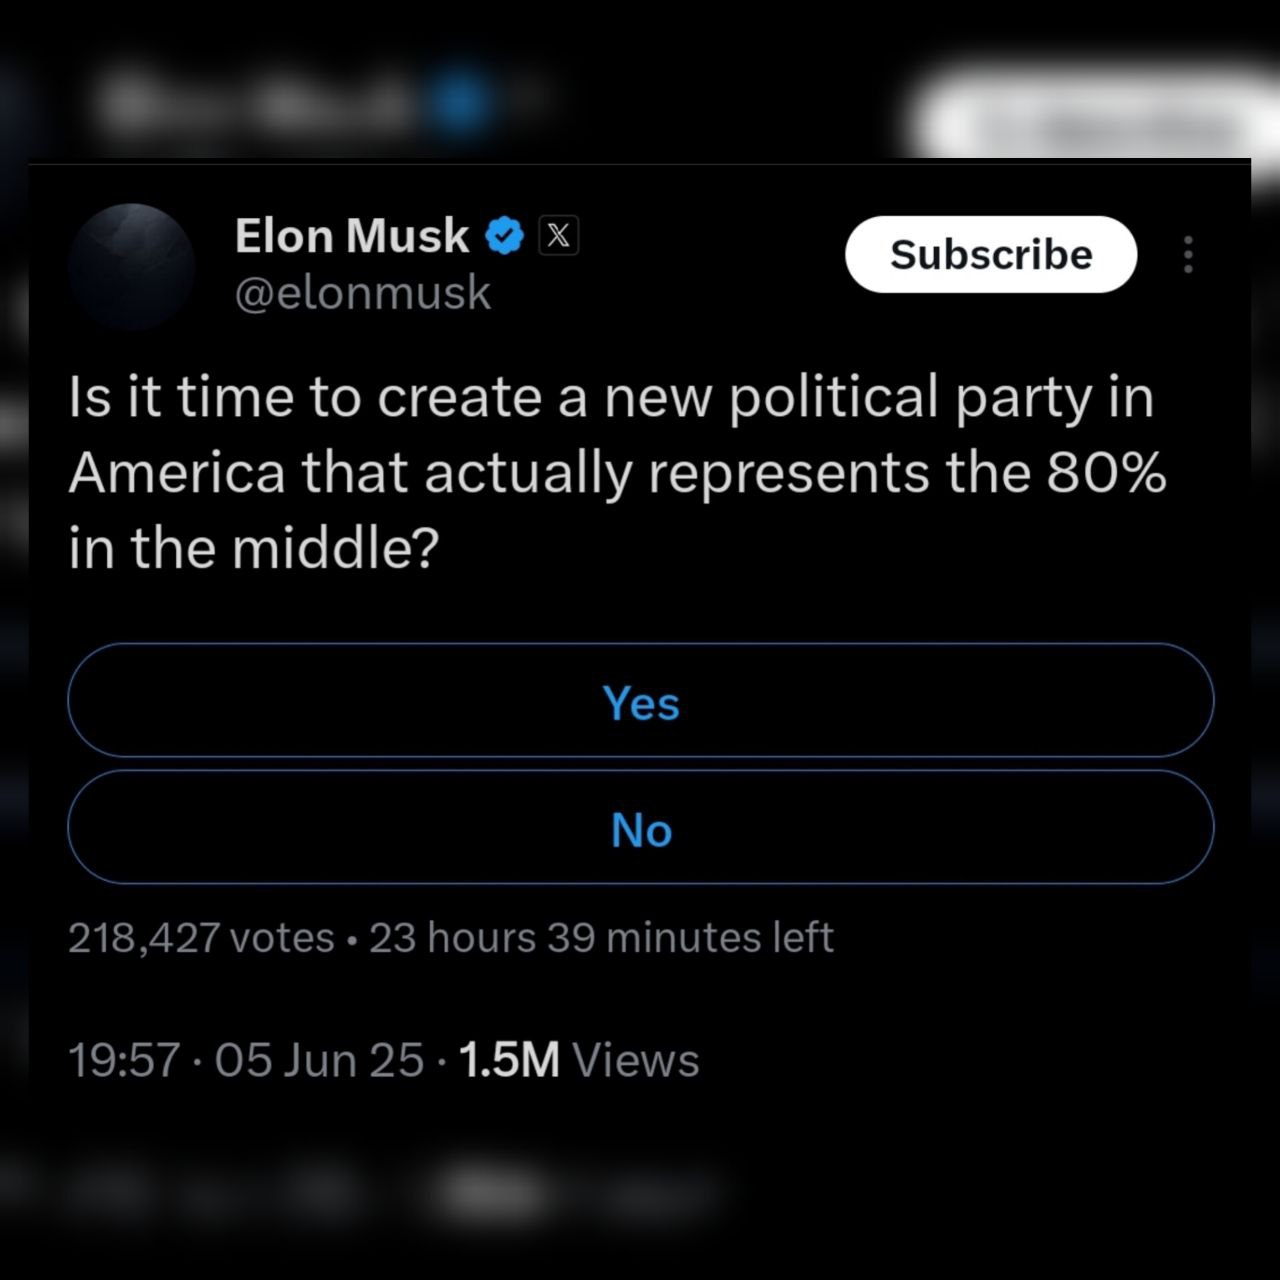This screenshot has width=1280, height=1280.
Task: Click the blue verified checkmark badge
Action: pyautogui.click(x=505, y=236)
